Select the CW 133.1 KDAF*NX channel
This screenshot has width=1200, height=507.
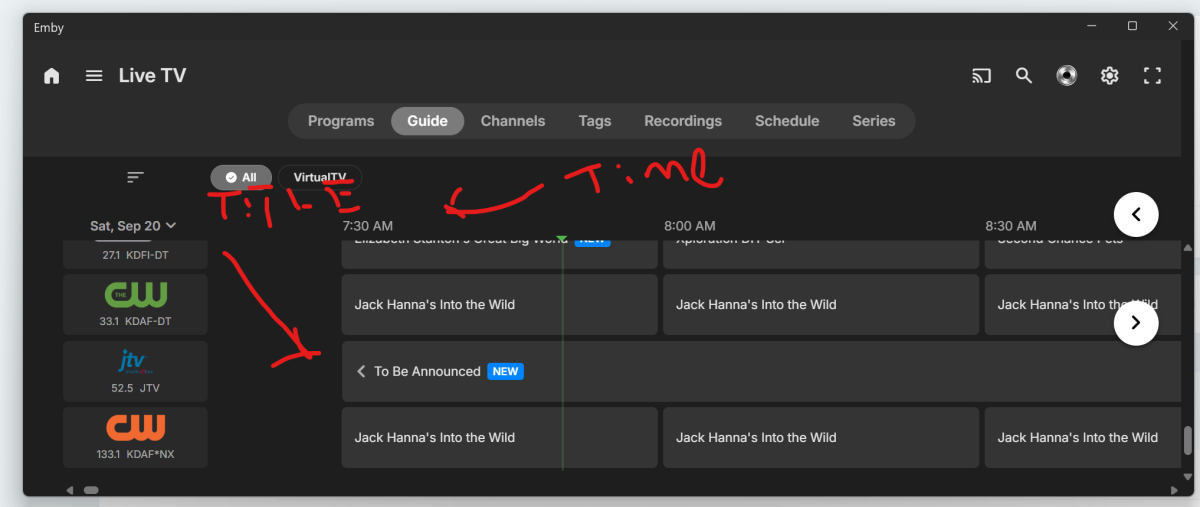tap(135, 437)
